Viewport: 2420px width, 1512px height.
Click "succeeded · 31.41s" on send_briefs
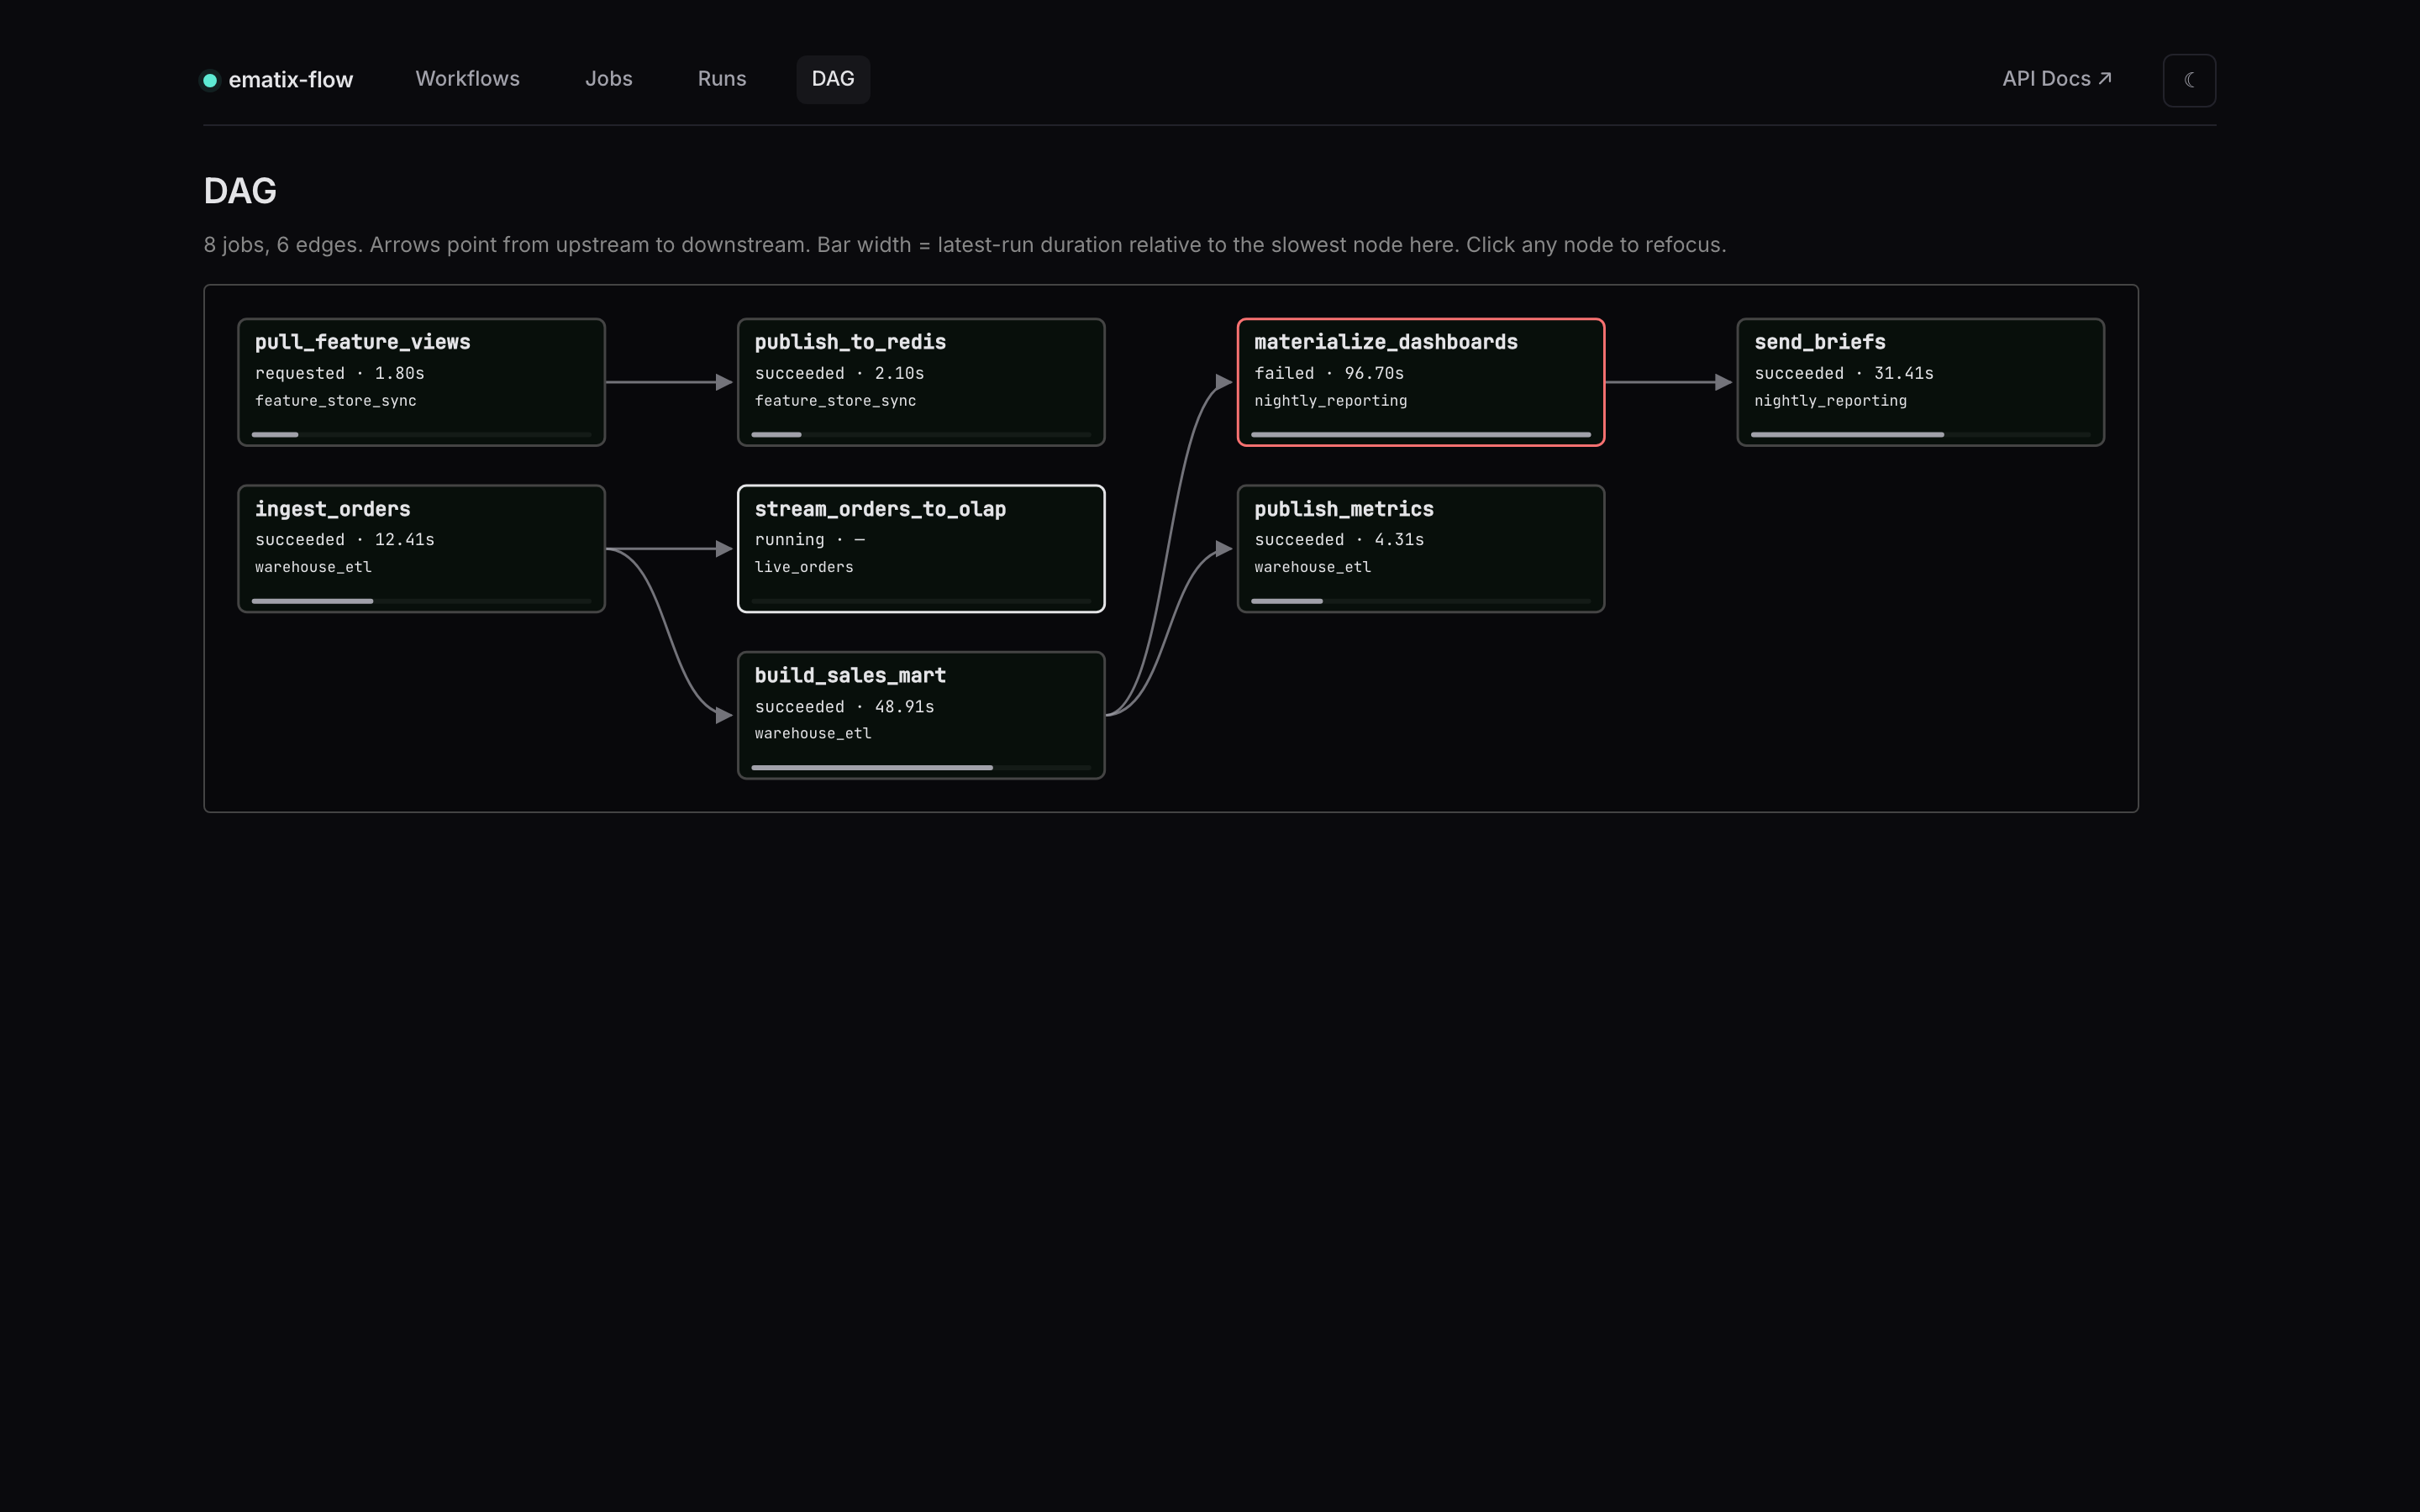tap(1843, 373)
